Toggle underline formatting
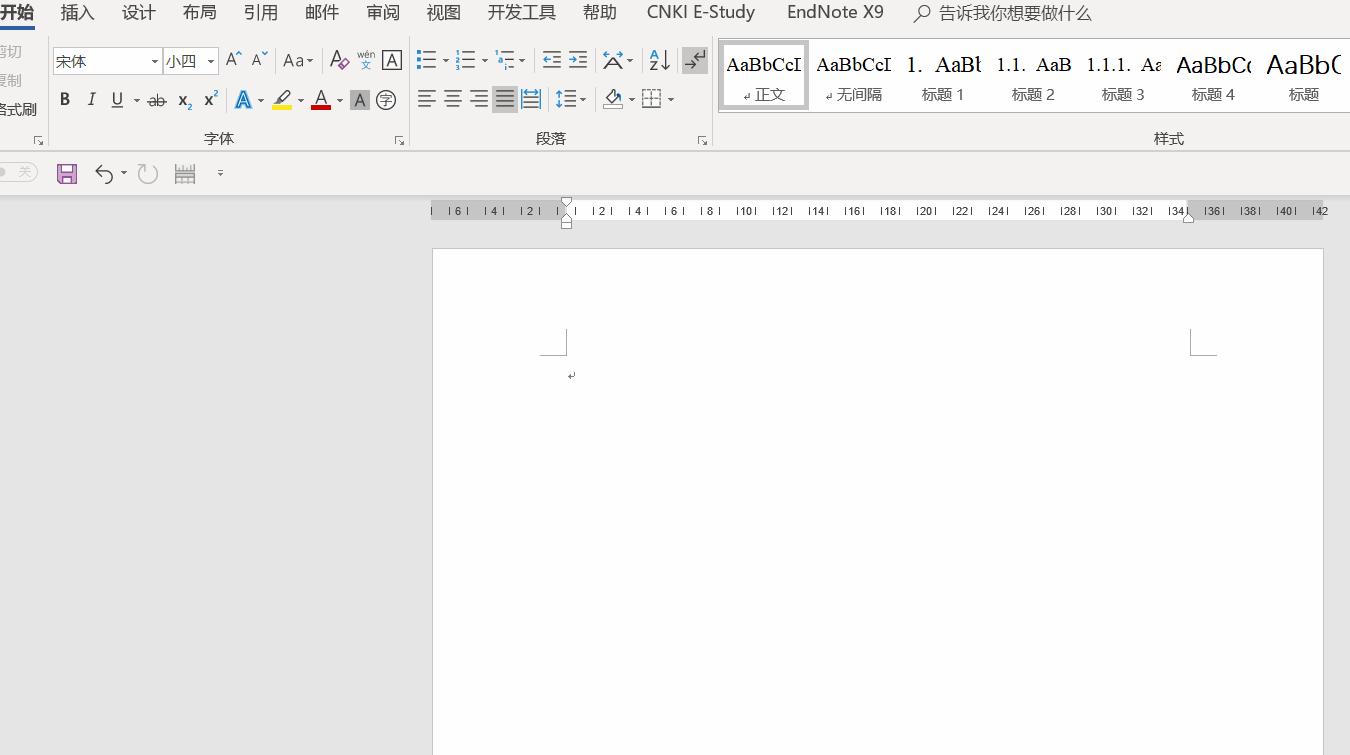1350x755 pixels. pos(117,99)
